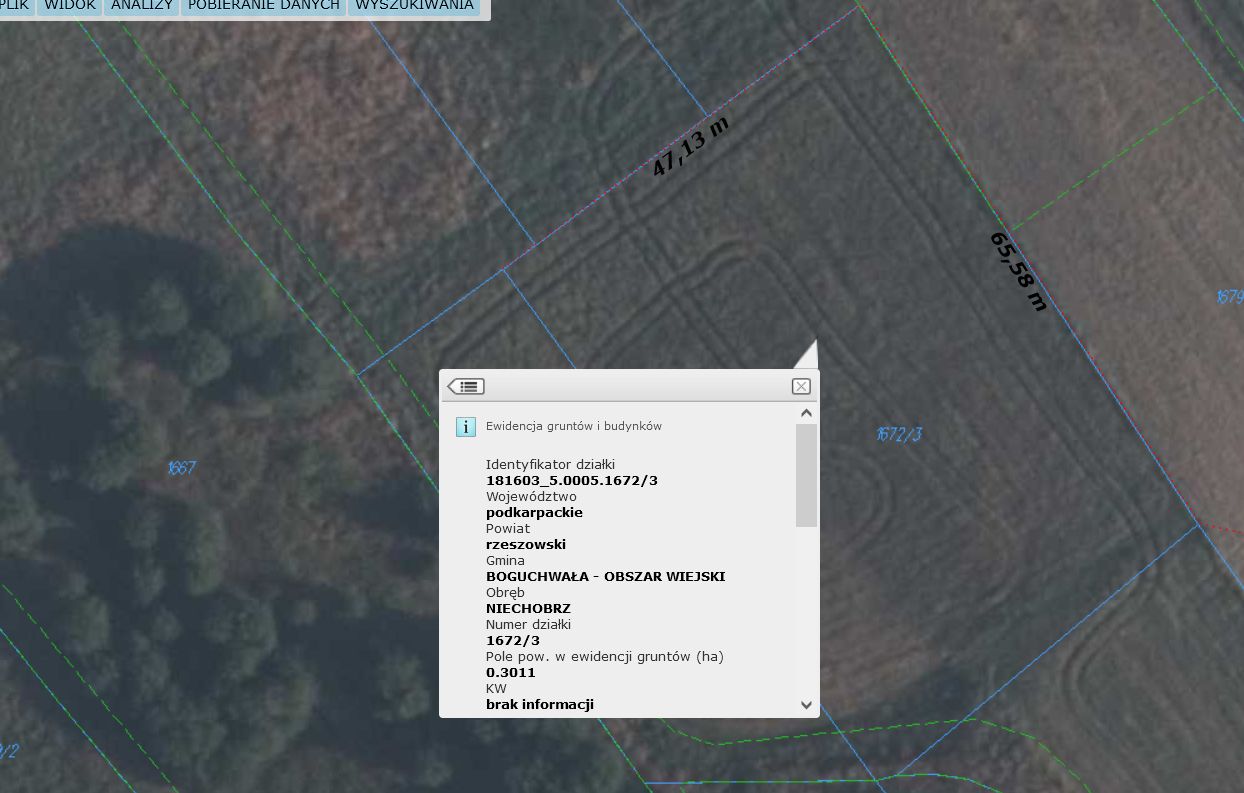Close the parcel information popup
1244x793 pixels.
(801, 386)
